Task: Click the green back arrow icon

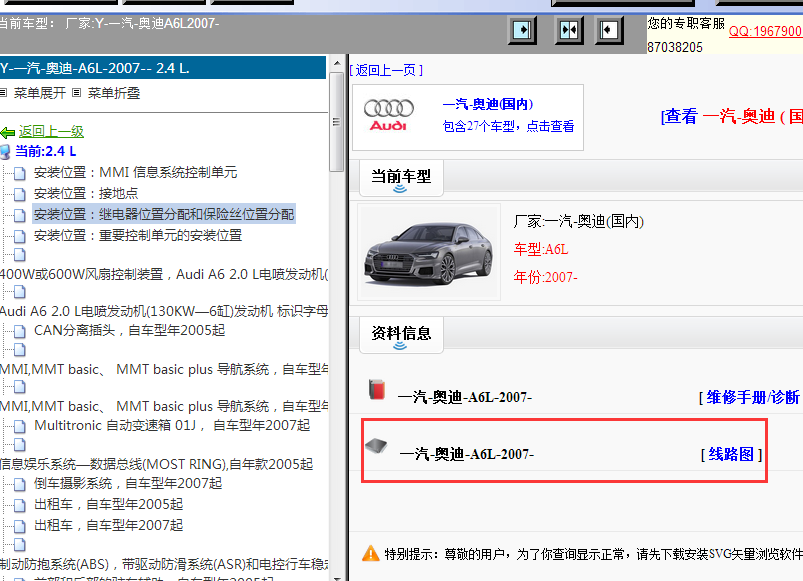Action: (8, 133)
